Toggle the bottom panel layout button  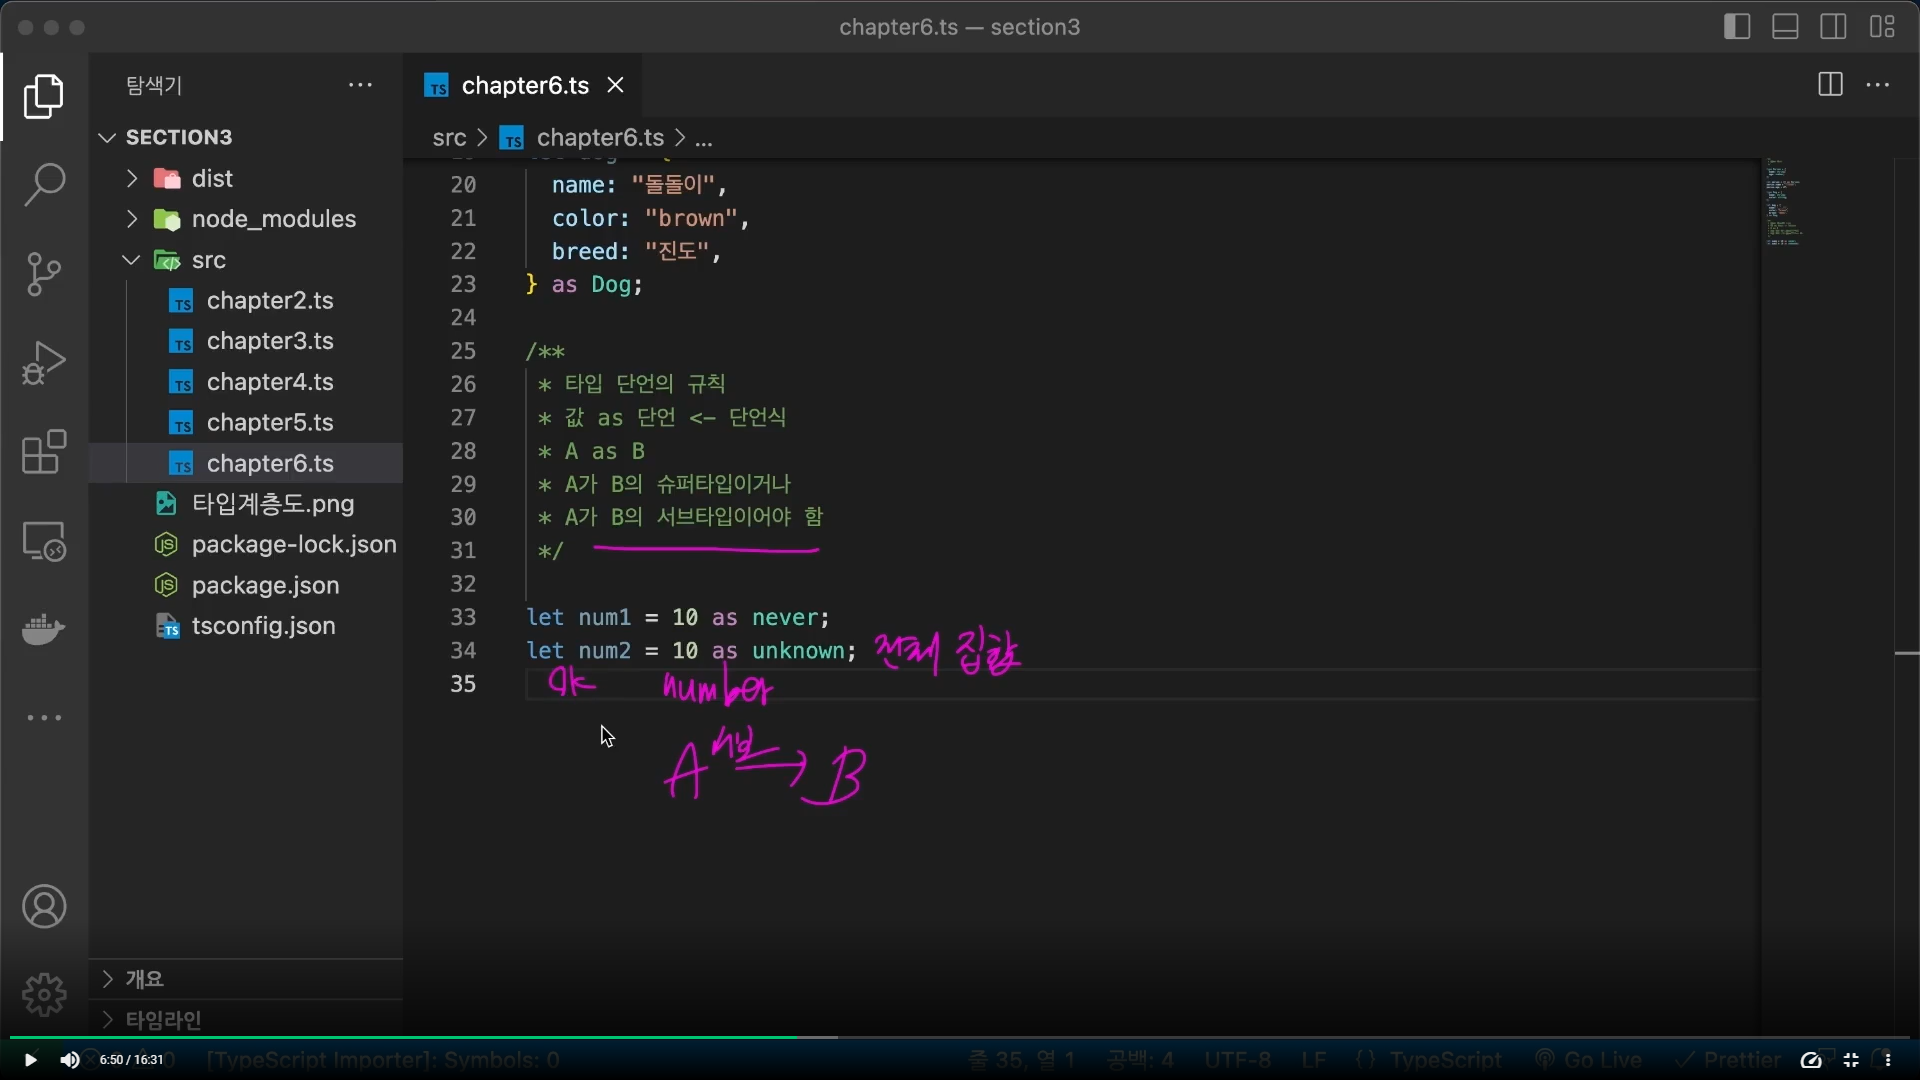(x=1785, y=27)
